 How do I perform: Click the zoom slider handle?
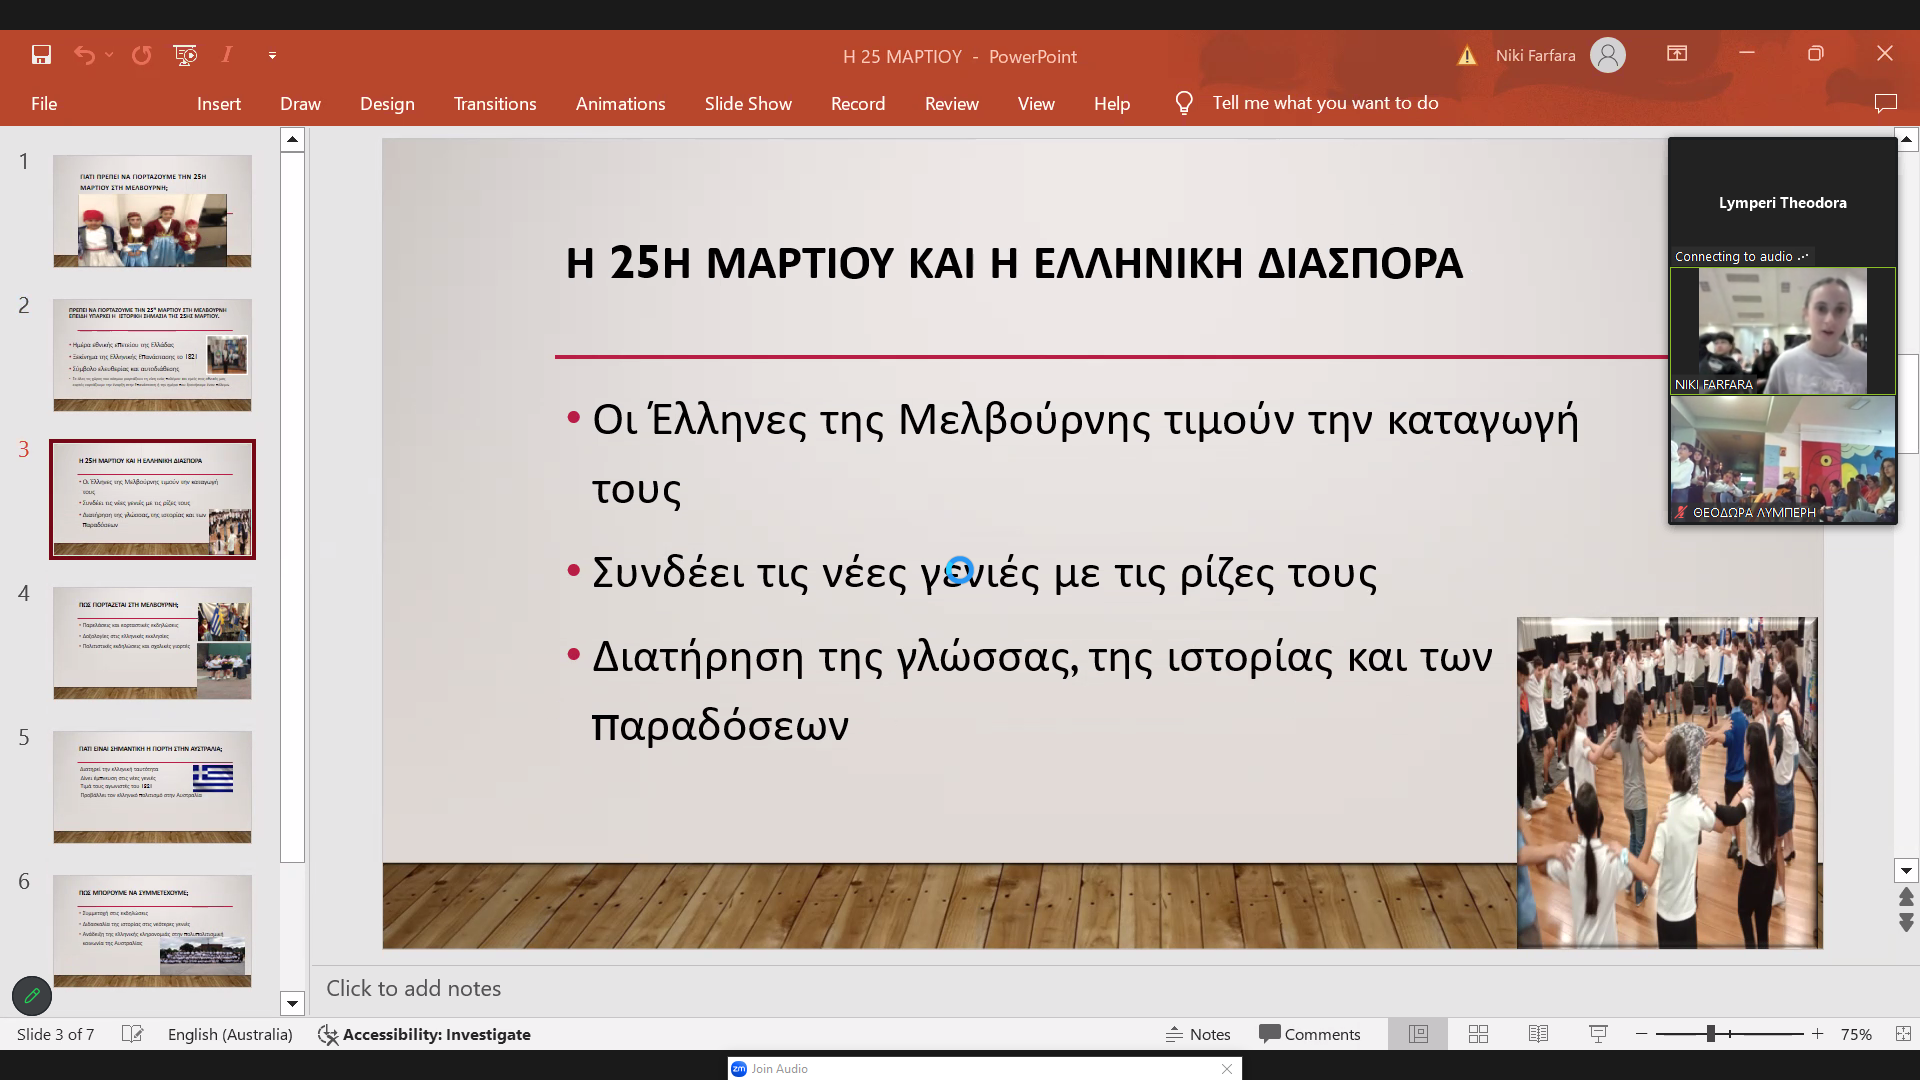pos(1711,1034)
